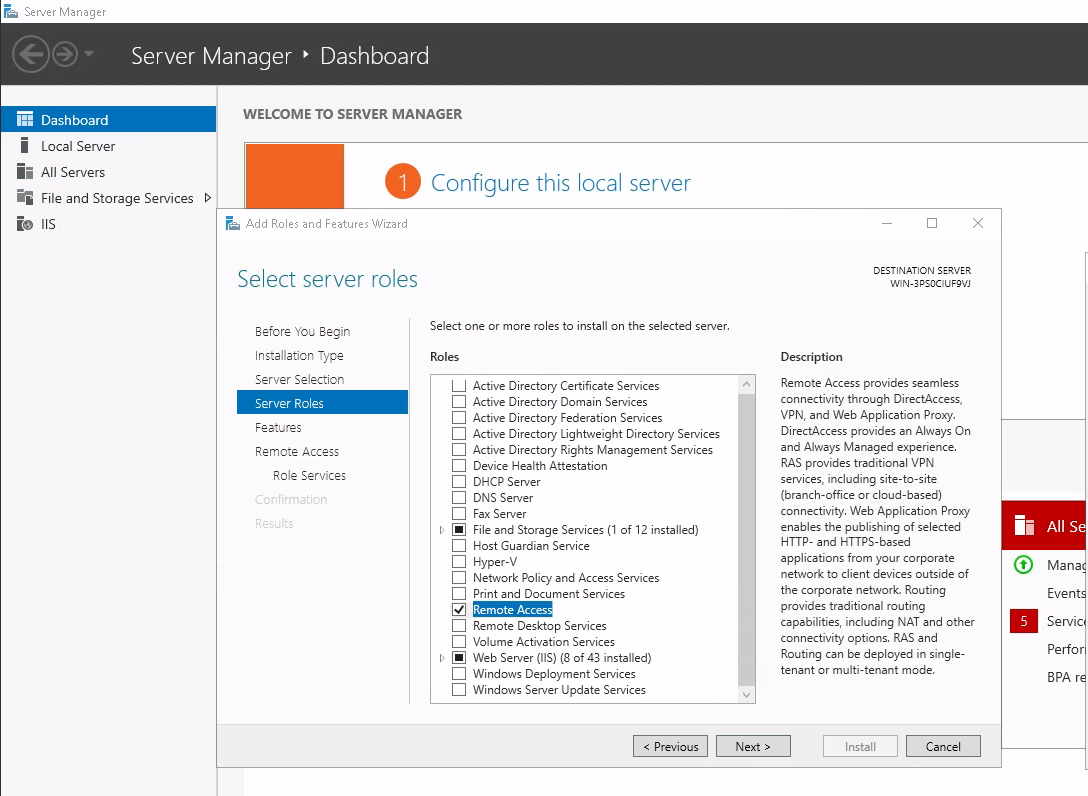Click the Add Roles wizard title icon
This screenshot has width=1088, height=796.
(x=233, y=223)
